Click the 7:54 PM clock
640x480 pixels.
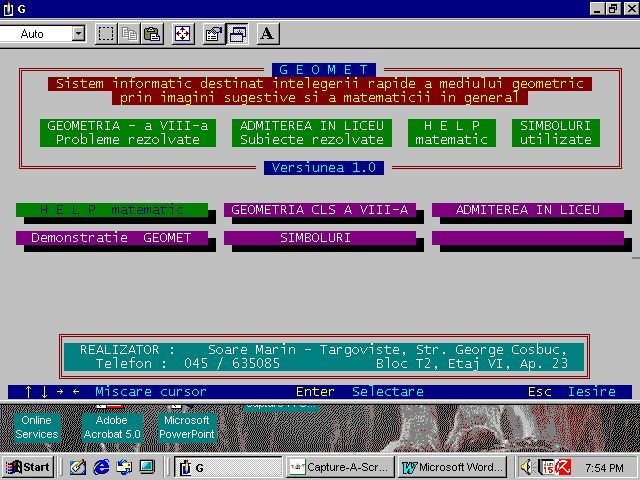tap(604, 468)
